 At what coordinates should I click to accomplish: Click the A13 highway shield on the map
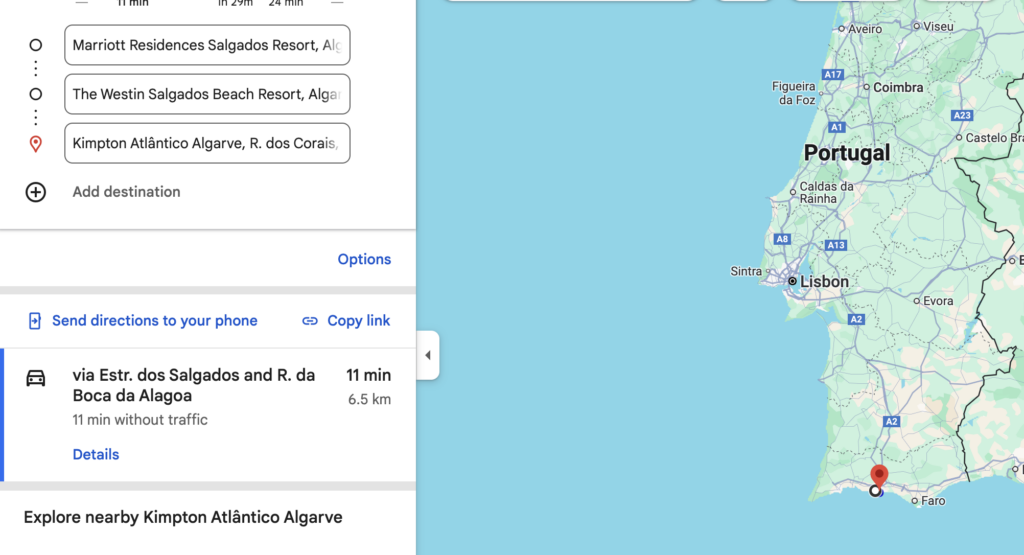coord(836,246)
